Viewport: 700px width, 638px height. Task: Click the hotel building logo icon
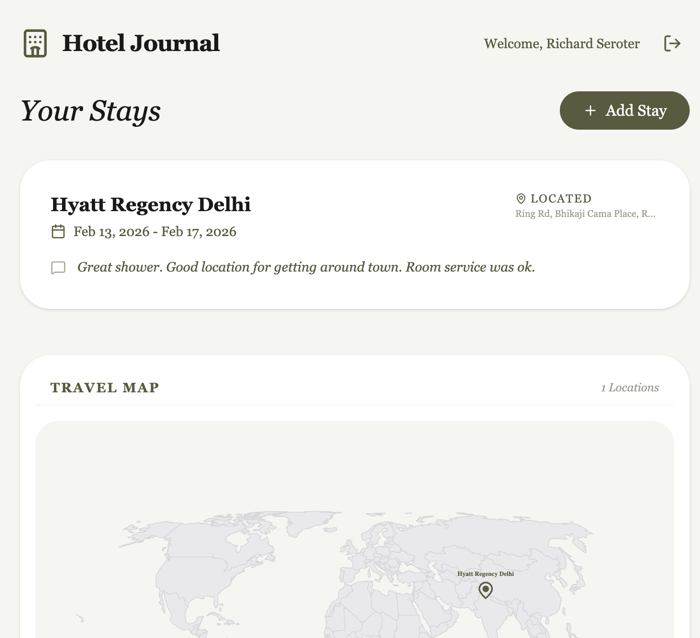click(35, 43)
